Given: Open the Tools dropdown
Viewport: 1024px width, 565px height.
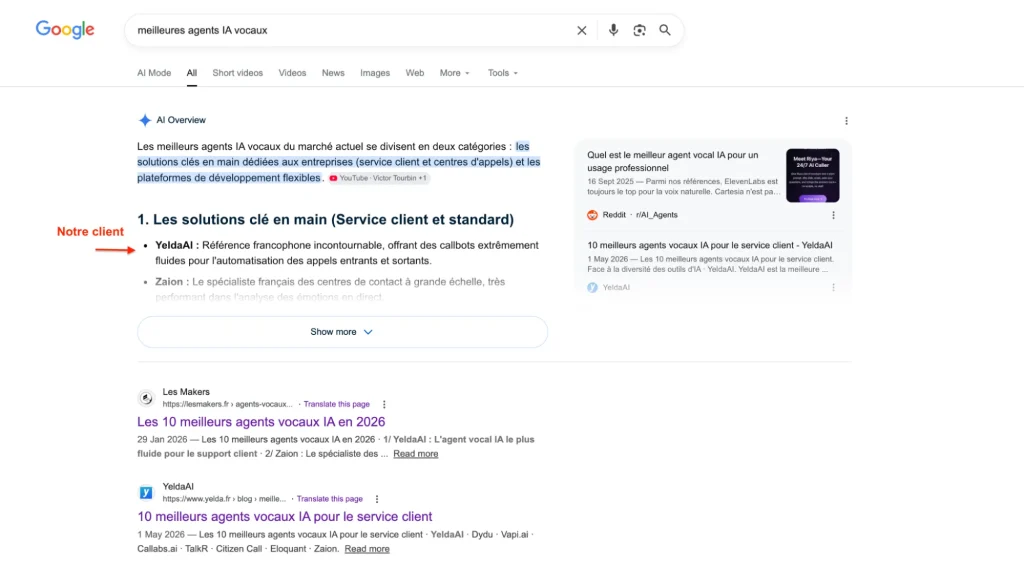Looking at the screenshot, I should click(x=503, y=73).
